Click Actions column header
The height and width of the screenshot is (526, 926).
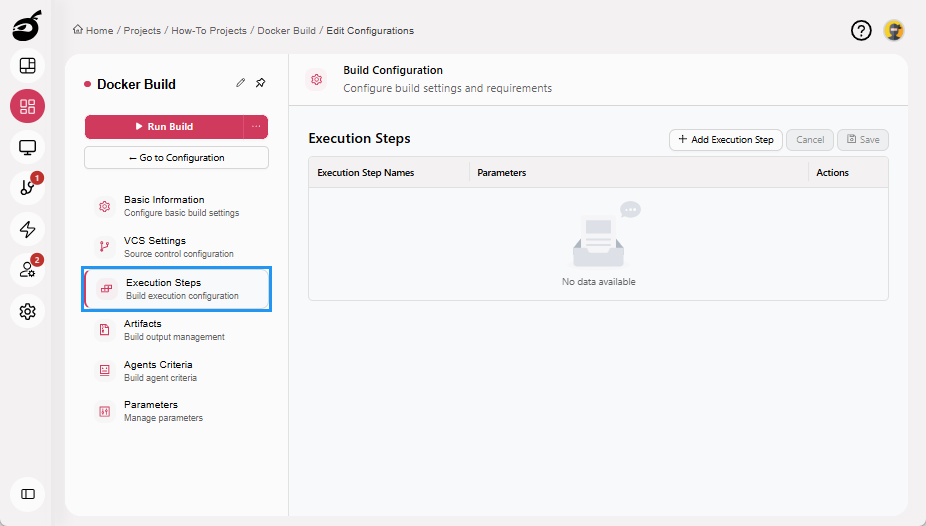click(832, 173)
